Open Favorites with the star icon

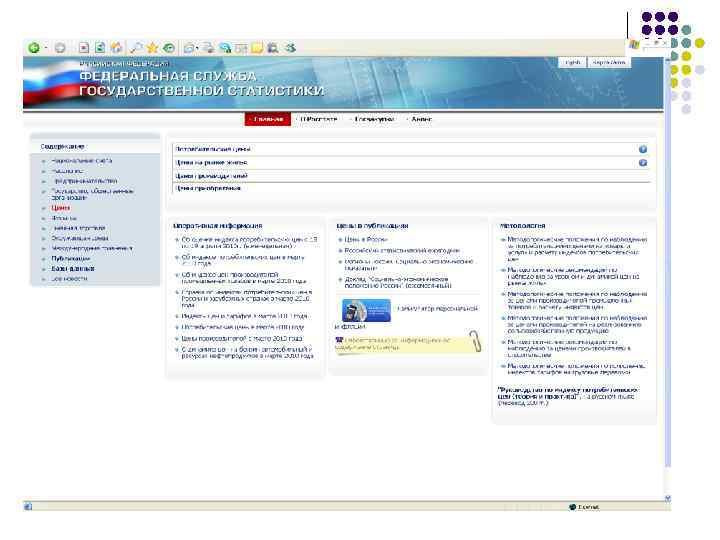pos(152,48)
